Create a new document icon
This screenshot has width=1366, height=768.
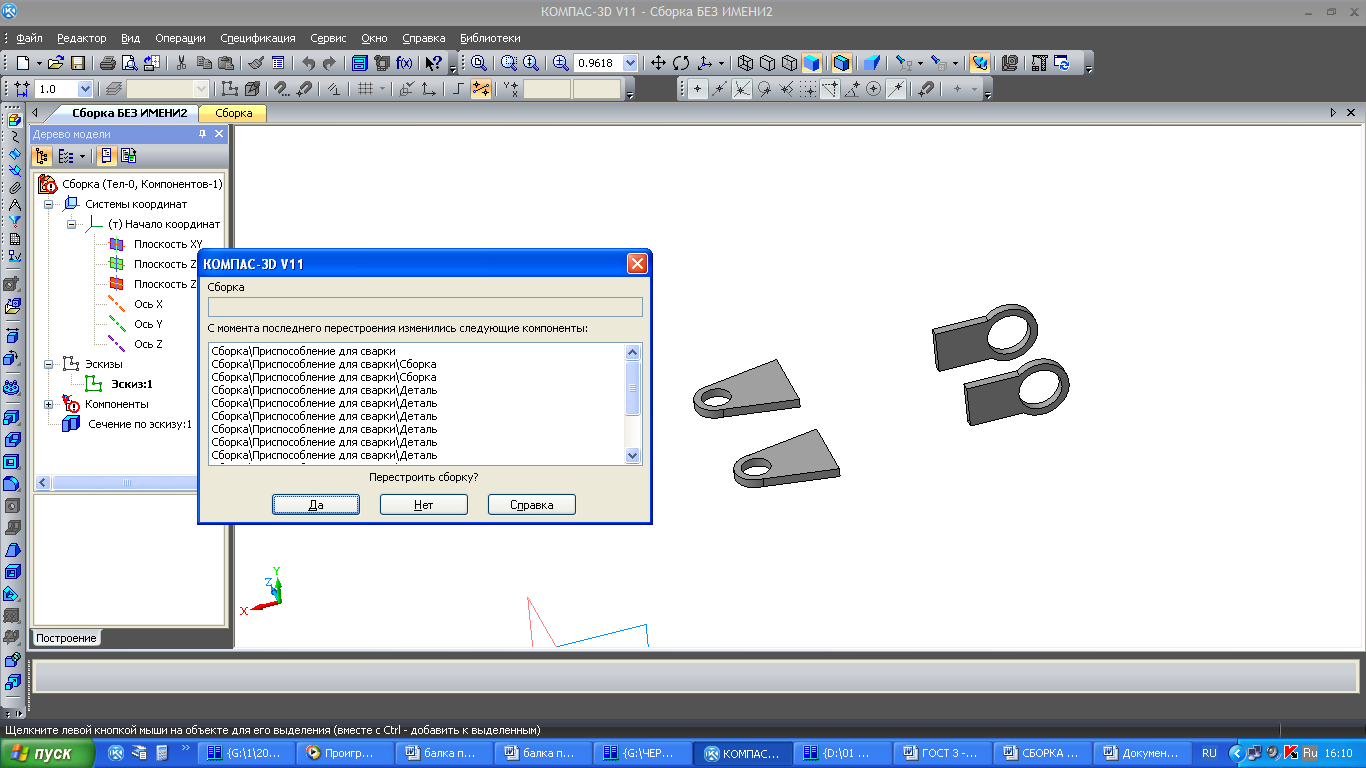click(22, 63)
